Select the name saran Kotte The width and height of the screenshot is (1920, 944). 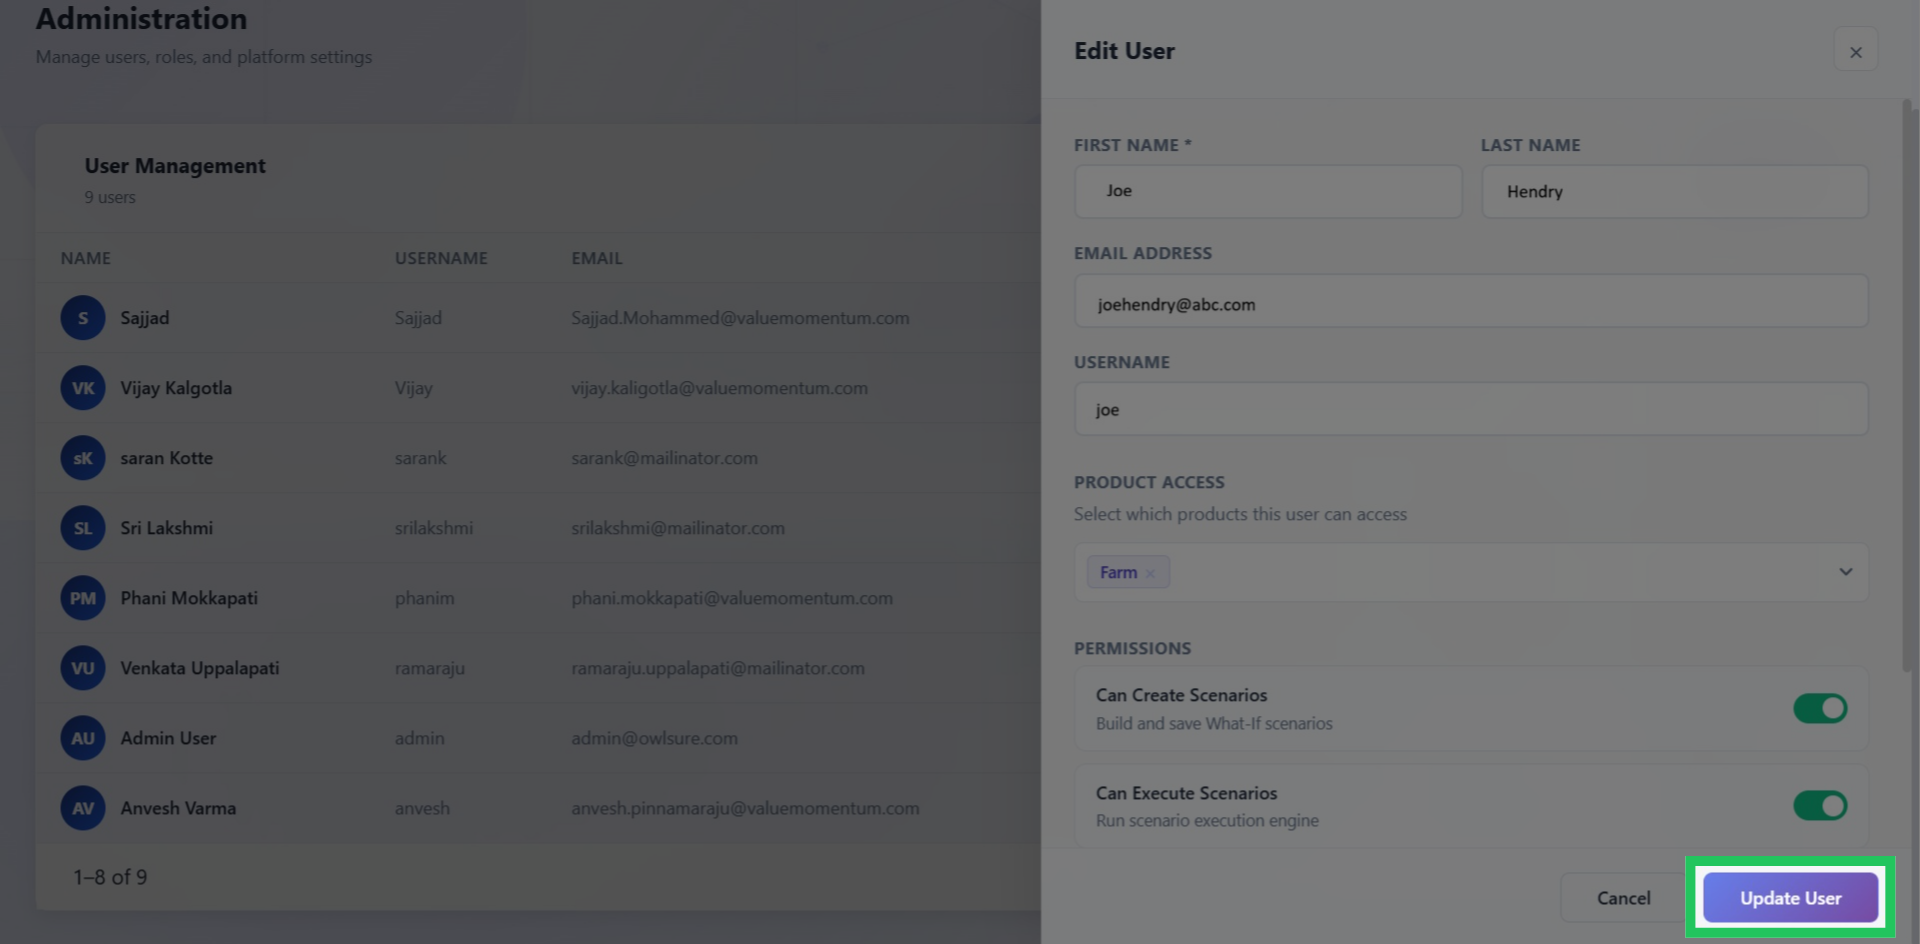pos(167,458)
